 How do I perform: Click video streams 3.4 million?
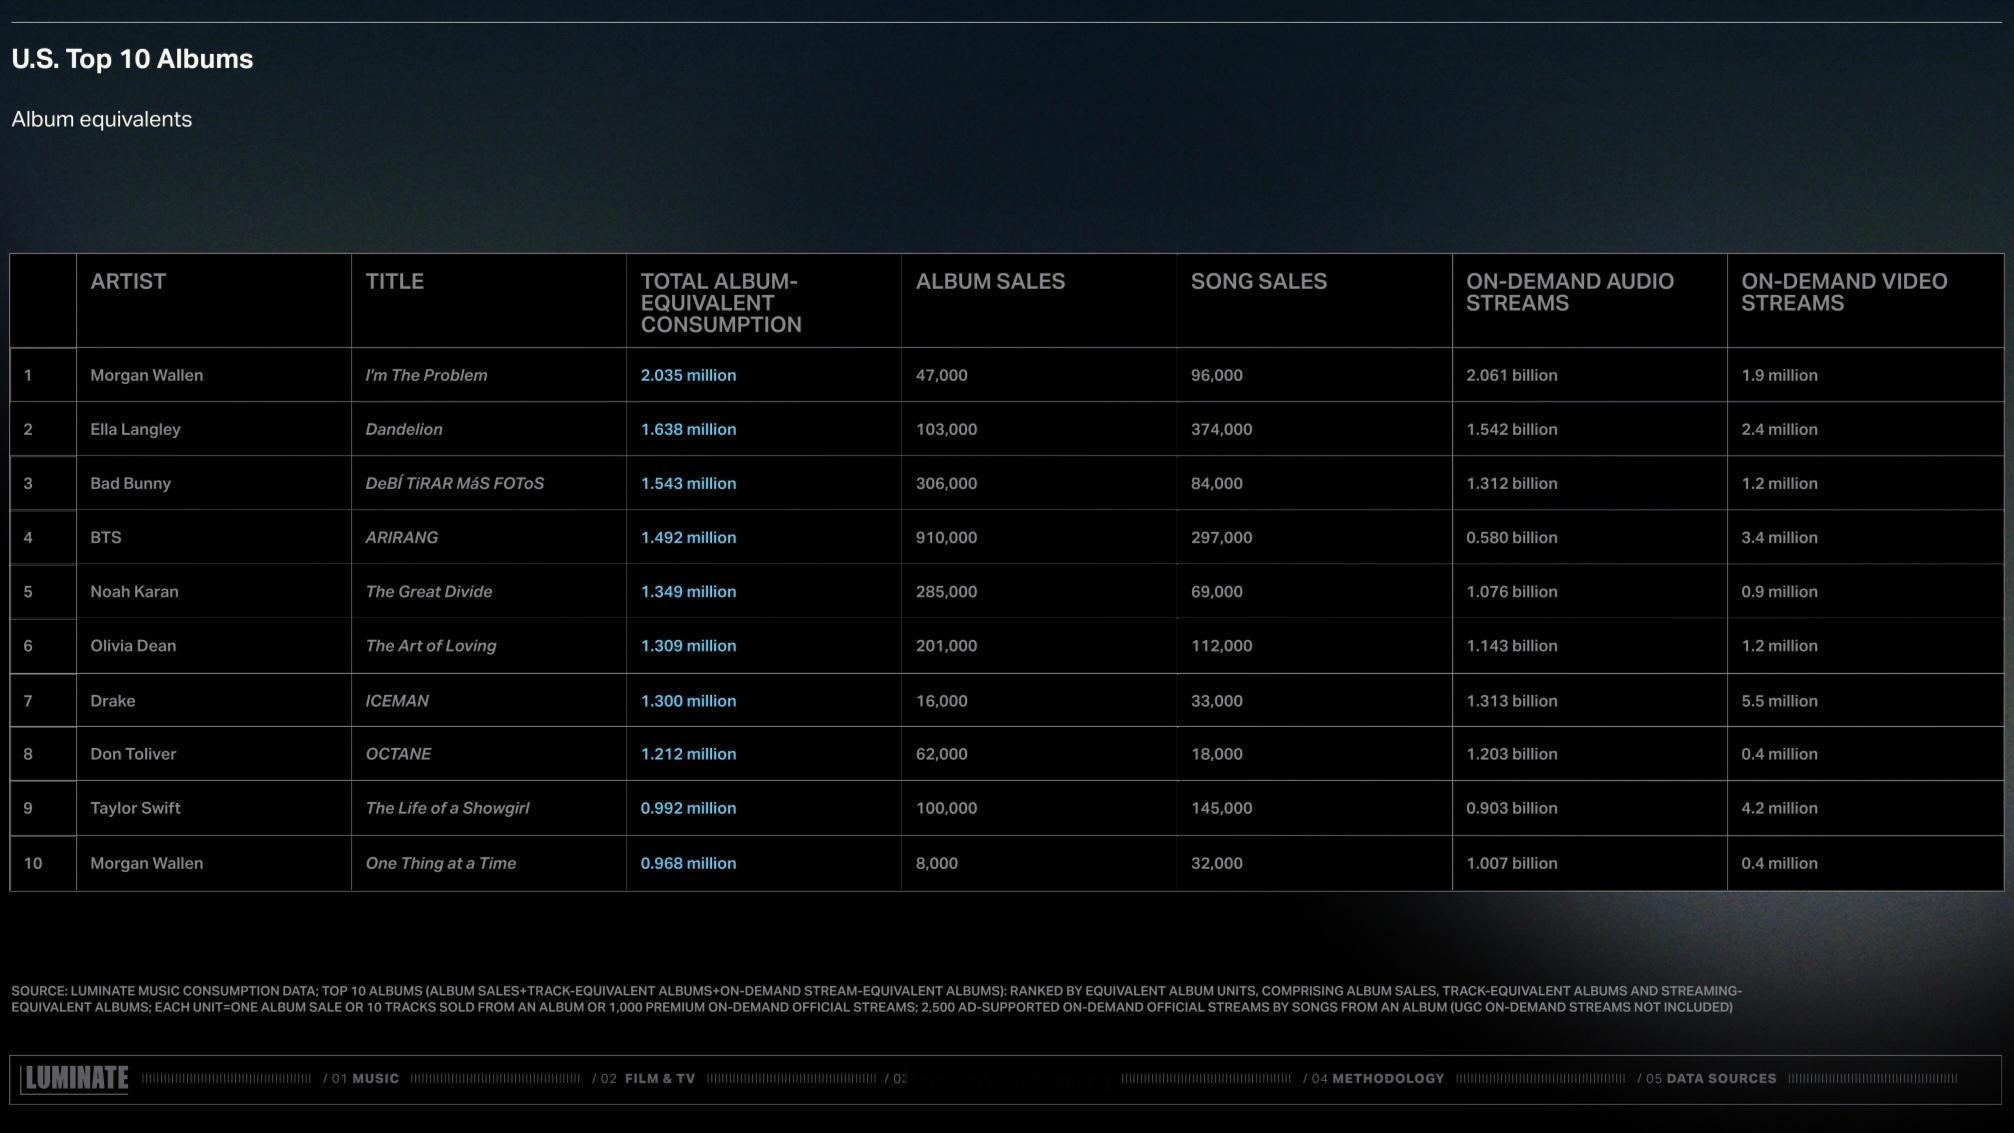click(x=1779, y=537)
